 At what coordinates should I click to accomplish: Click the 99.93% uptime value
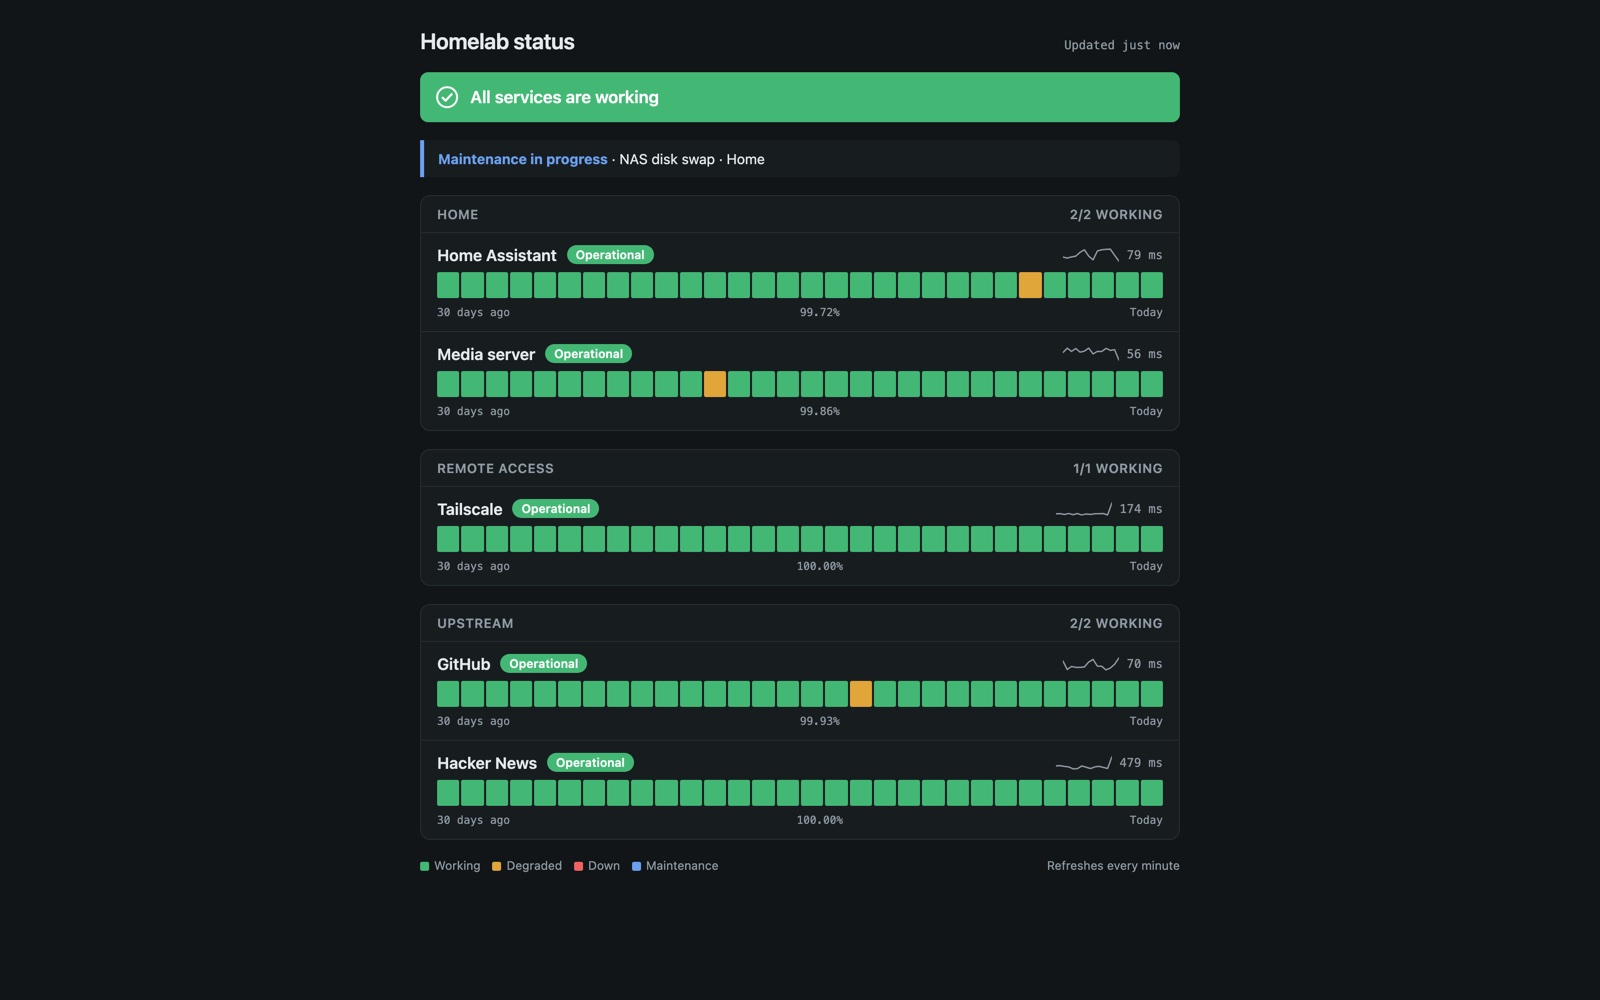tap(820, 721)
